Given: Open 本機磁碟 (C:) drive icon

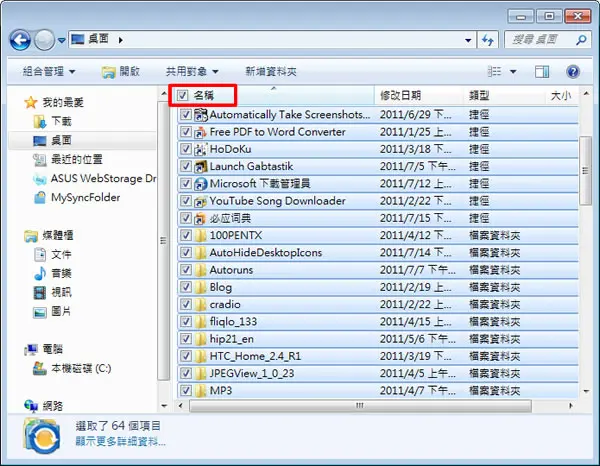Looking at the screenshot, I should [39, 368].
